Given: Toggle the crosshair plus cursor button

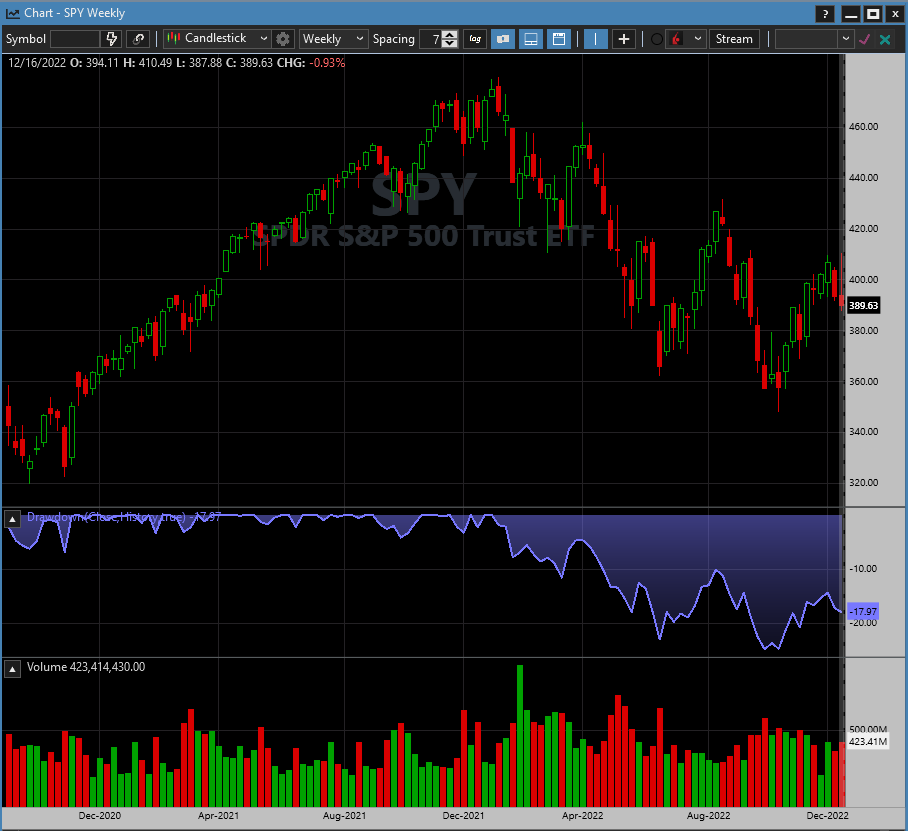Looking at the screenshot, I should coord(624,39).
